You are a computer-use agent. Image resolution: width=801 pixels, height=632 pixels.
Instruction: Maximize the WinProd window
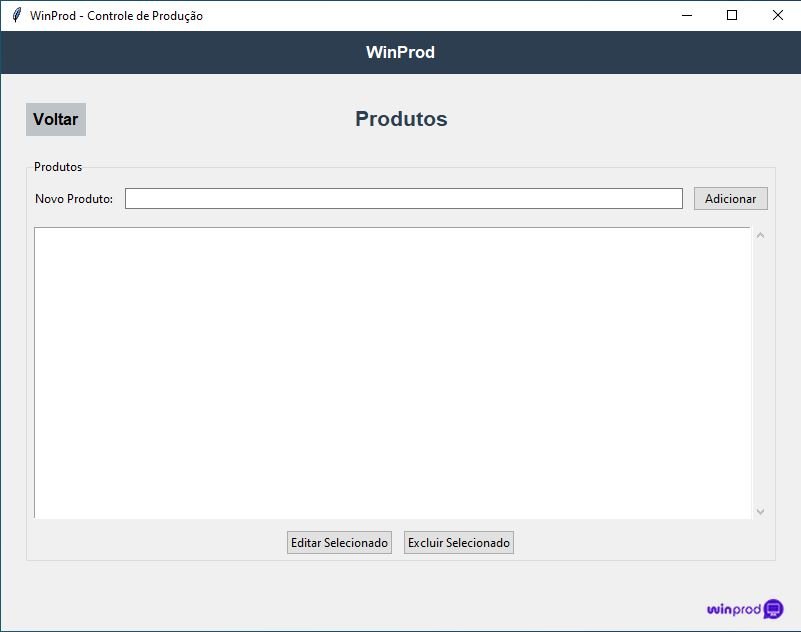point(732,15)
